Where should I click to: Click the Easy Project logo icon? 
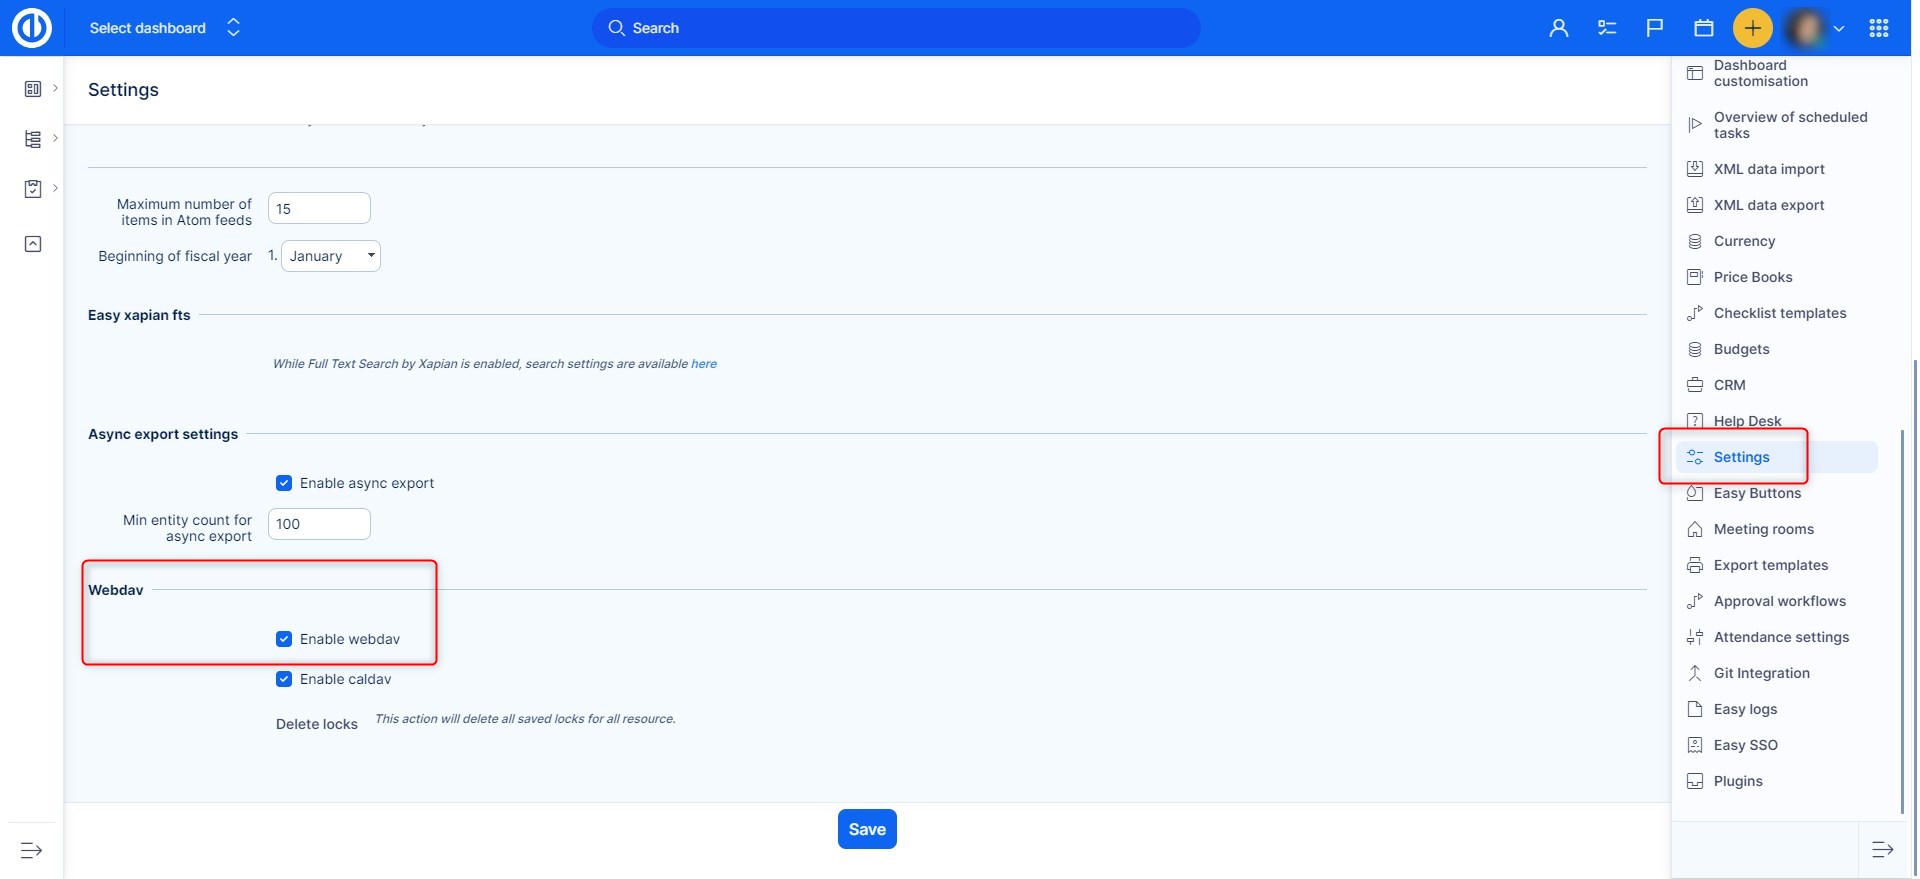[x=32, y=28]
